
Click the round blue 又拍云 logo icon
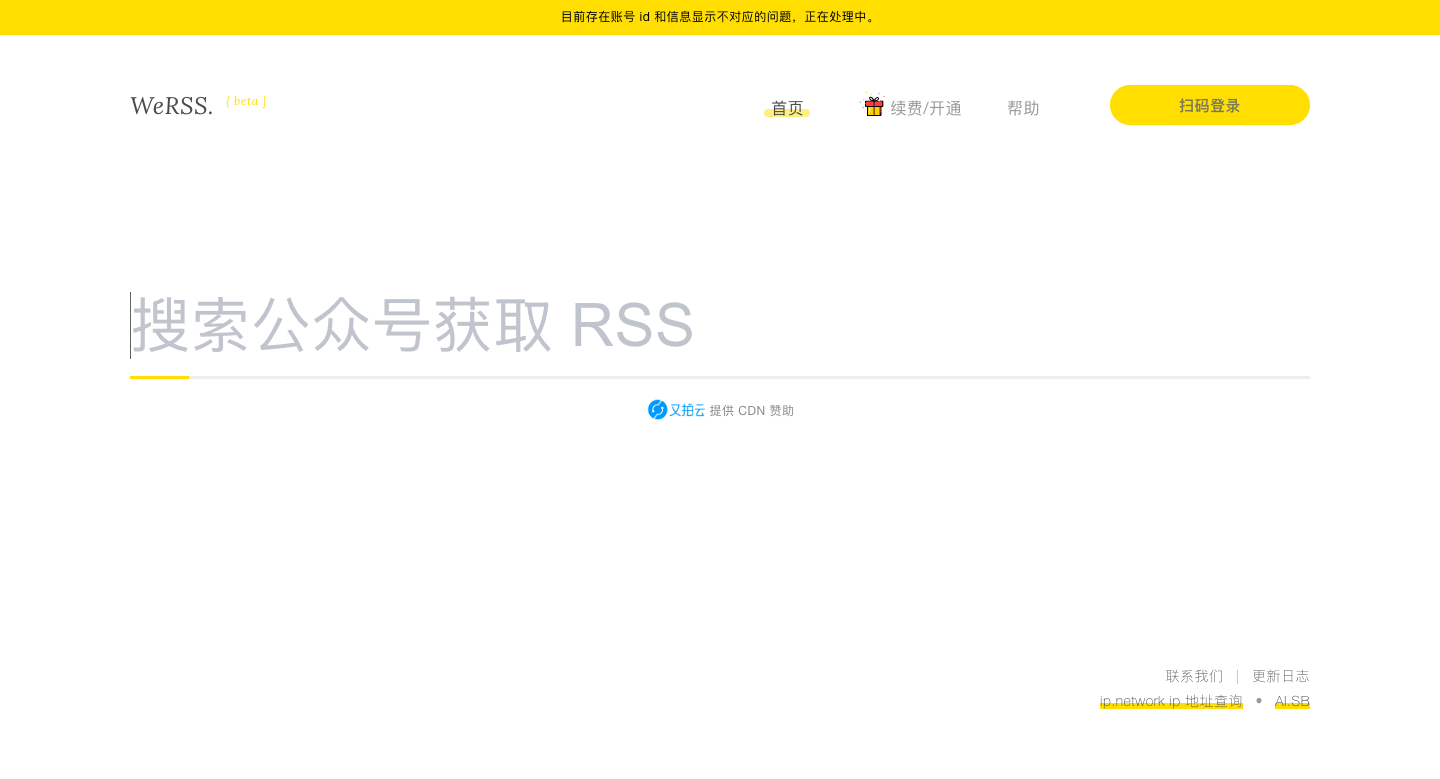point(657,410)
